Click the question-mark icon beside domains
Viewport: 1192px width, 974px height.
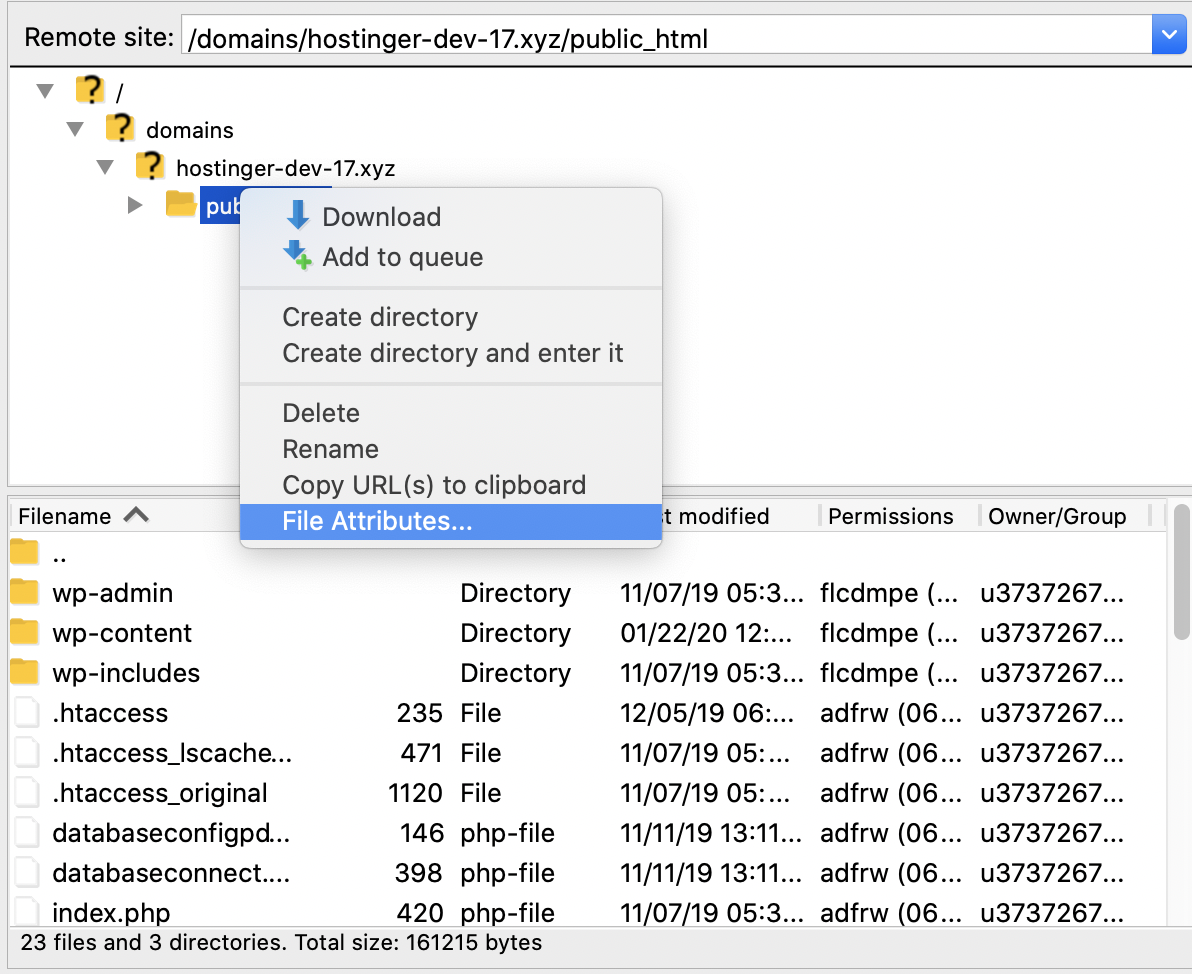click(x=120, y=129)
